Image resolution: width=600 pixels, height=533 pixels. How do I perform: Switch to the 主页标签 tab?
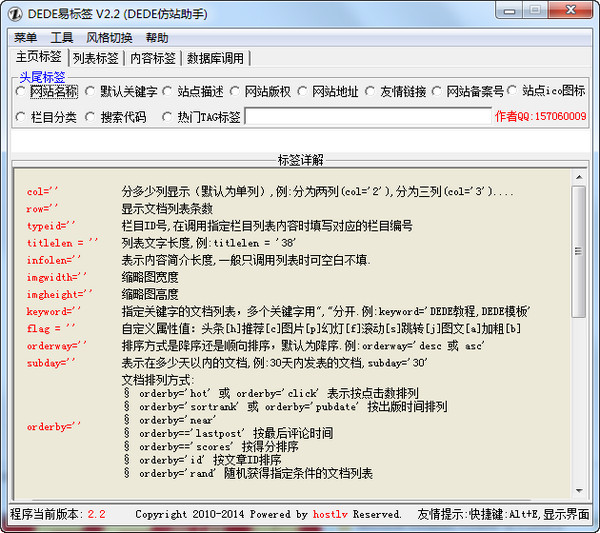(39, 57)
